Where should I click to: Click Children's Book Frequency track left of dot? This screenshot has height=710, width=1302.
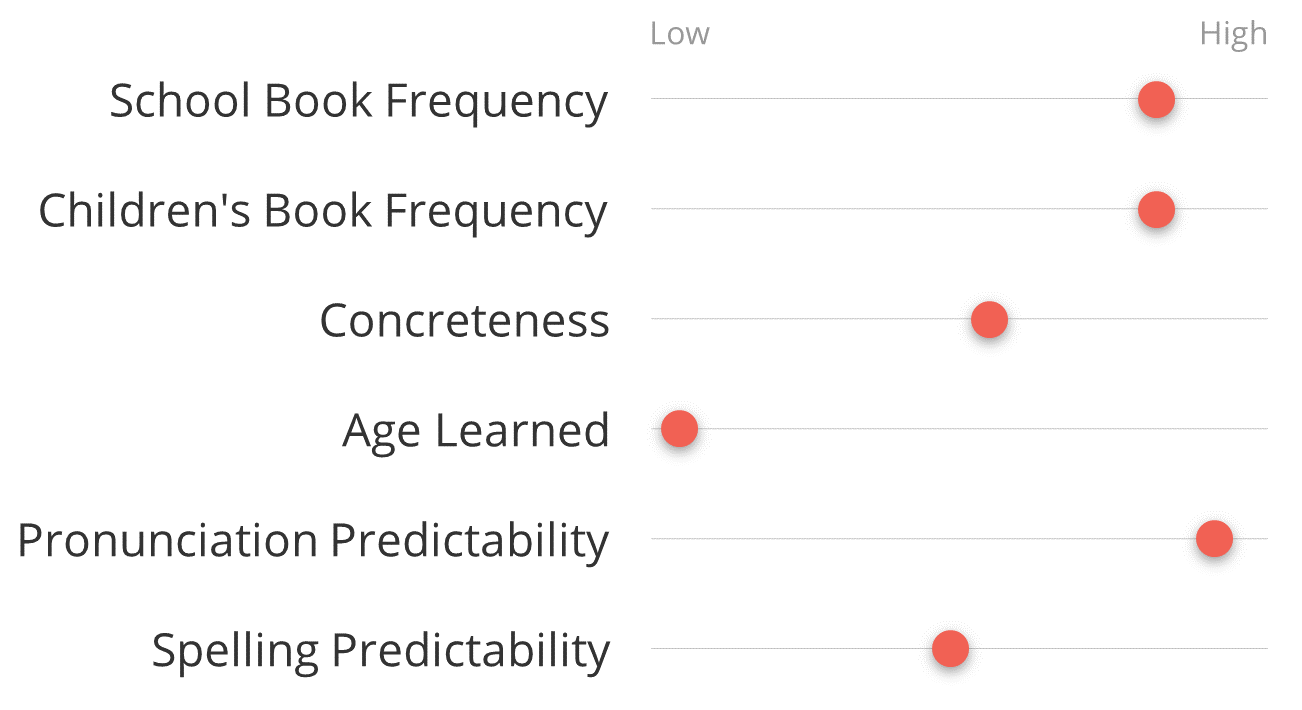click(x=894, y=208)
